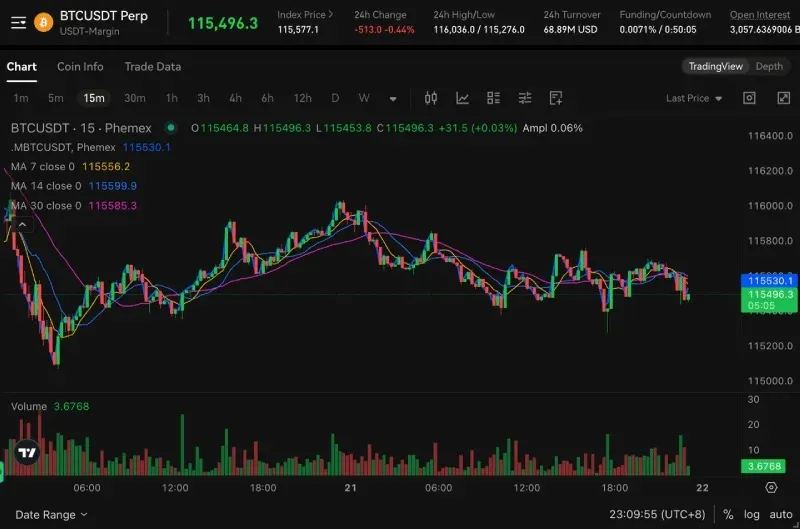Click the Open Interest label

pos(760,15)
